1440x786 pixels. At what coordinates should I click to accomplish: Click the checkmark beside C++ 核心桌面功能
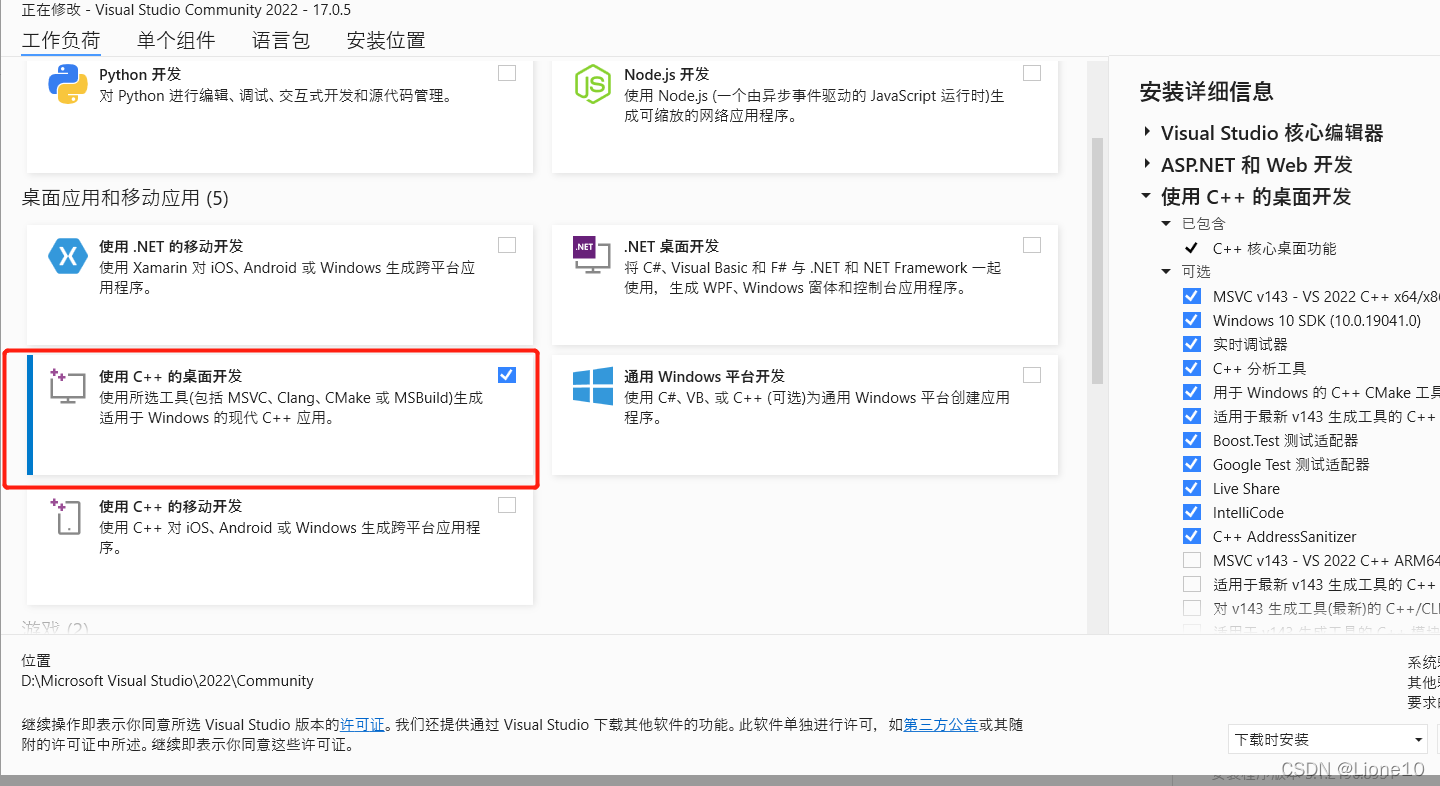click(1191, 248)
